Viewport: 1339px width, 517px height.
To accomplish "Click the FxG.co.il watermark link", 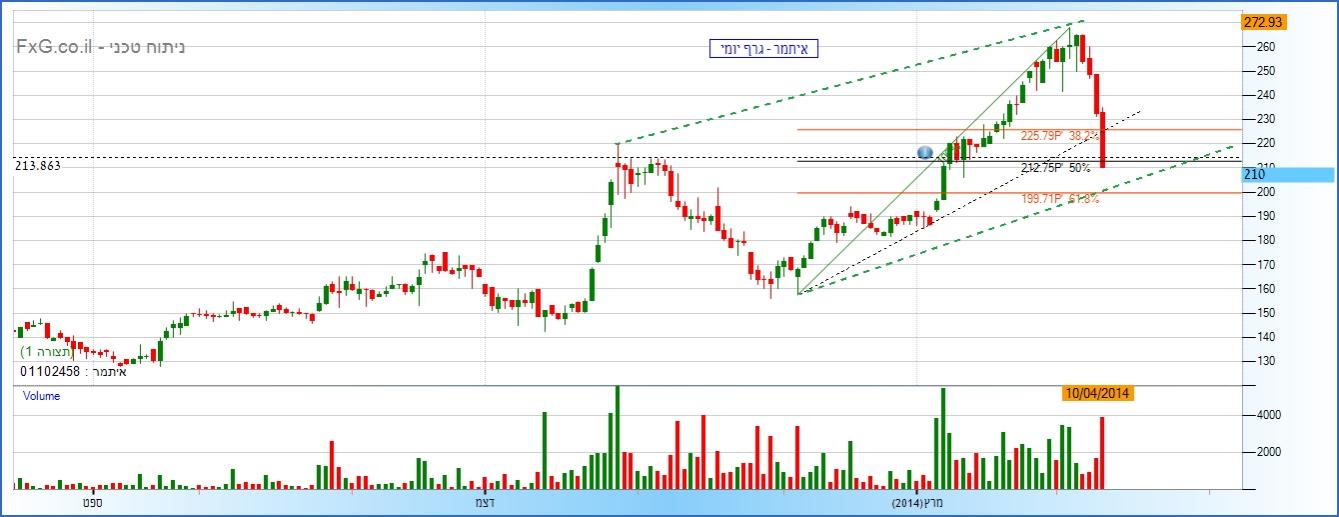I will [x=57, y=47].
